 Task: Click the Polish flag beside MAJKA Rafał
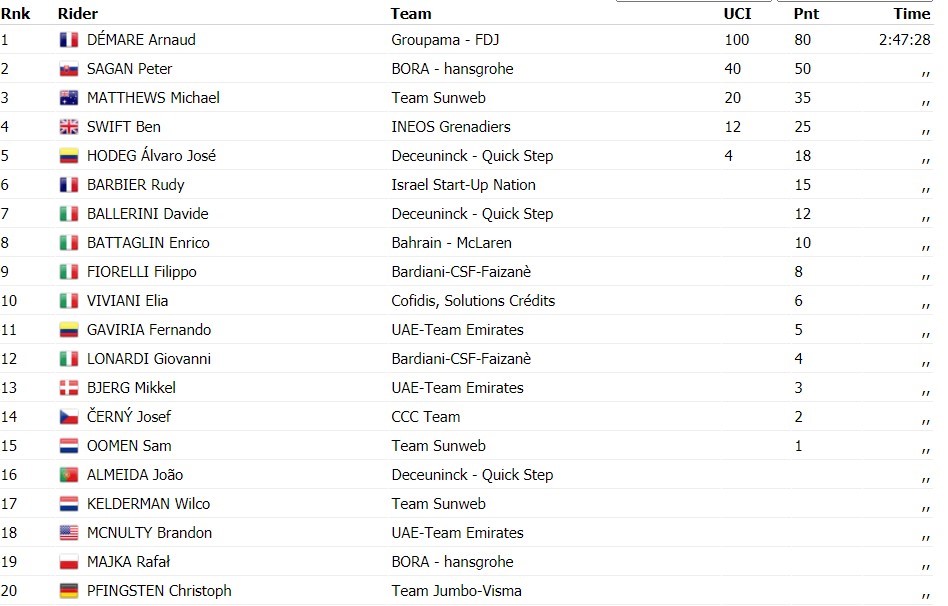(69, 562)
